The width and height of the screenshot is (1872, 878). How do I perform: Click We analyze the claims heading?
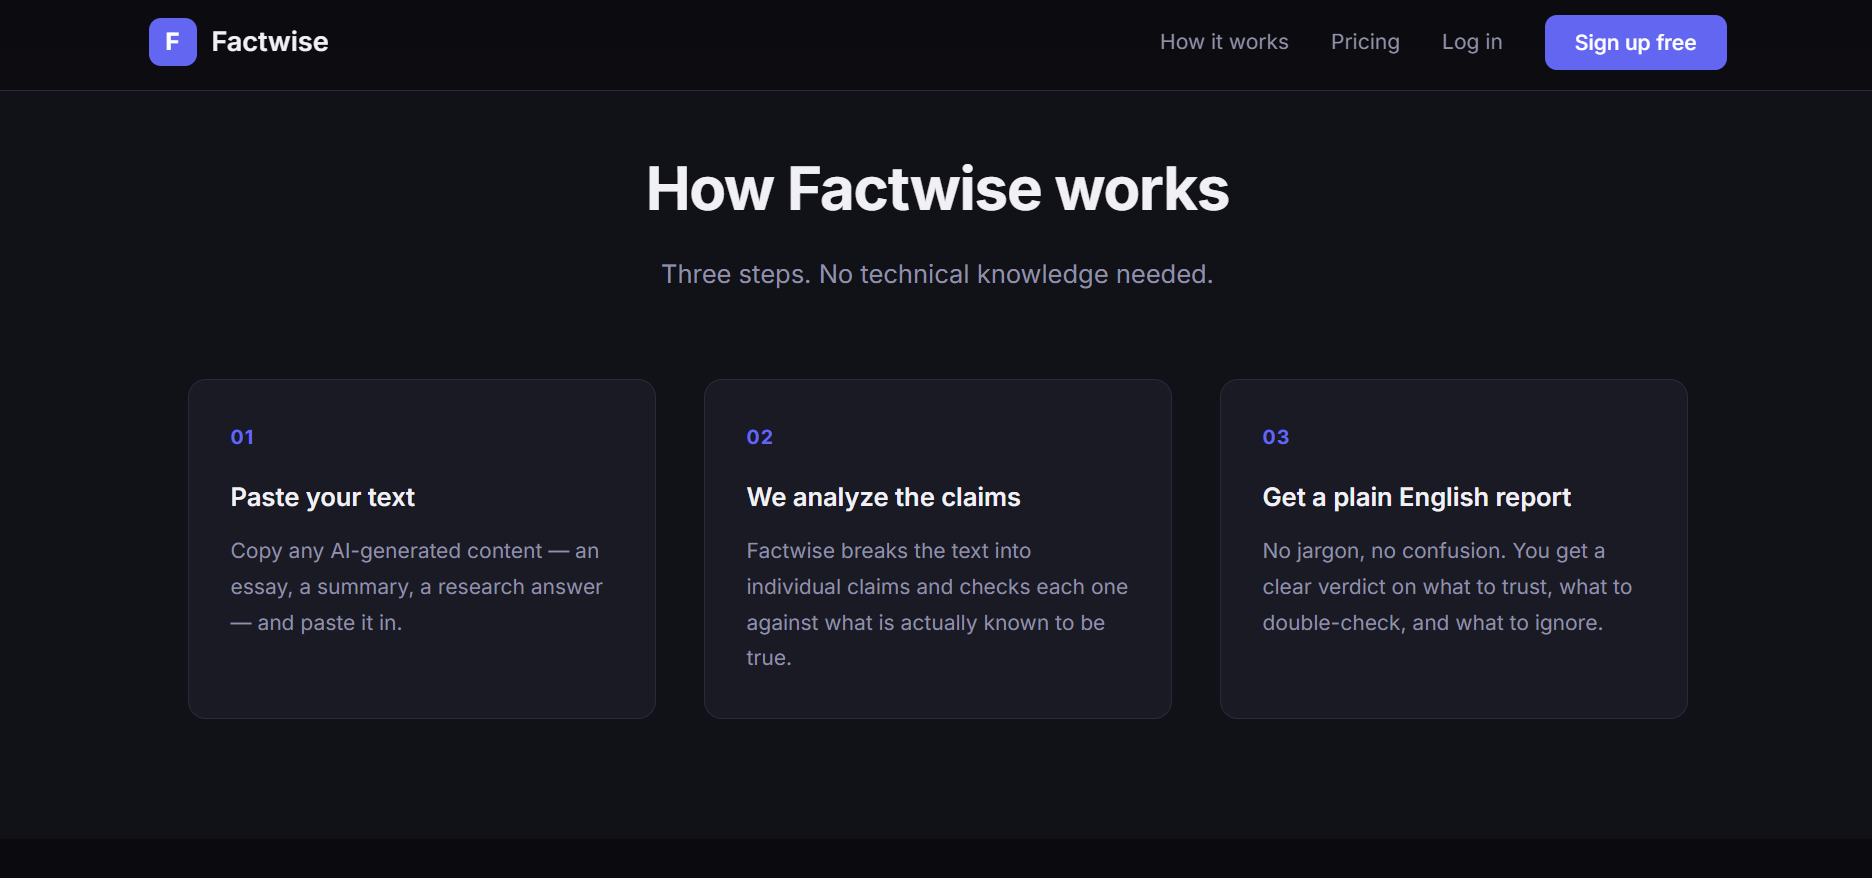[883, 497]
